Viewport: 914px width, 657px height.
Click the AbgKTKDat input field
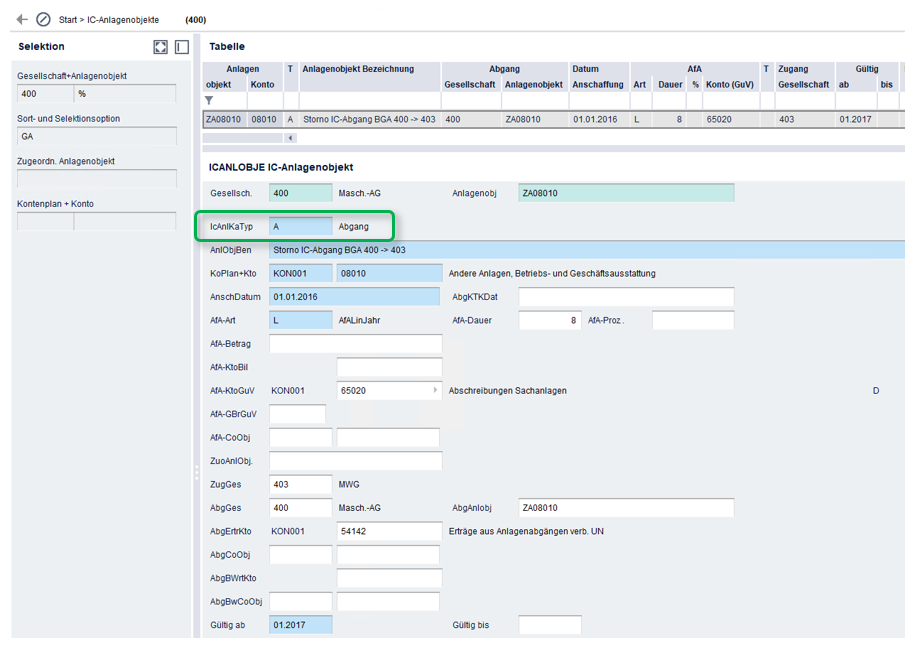tap(626, 297)
